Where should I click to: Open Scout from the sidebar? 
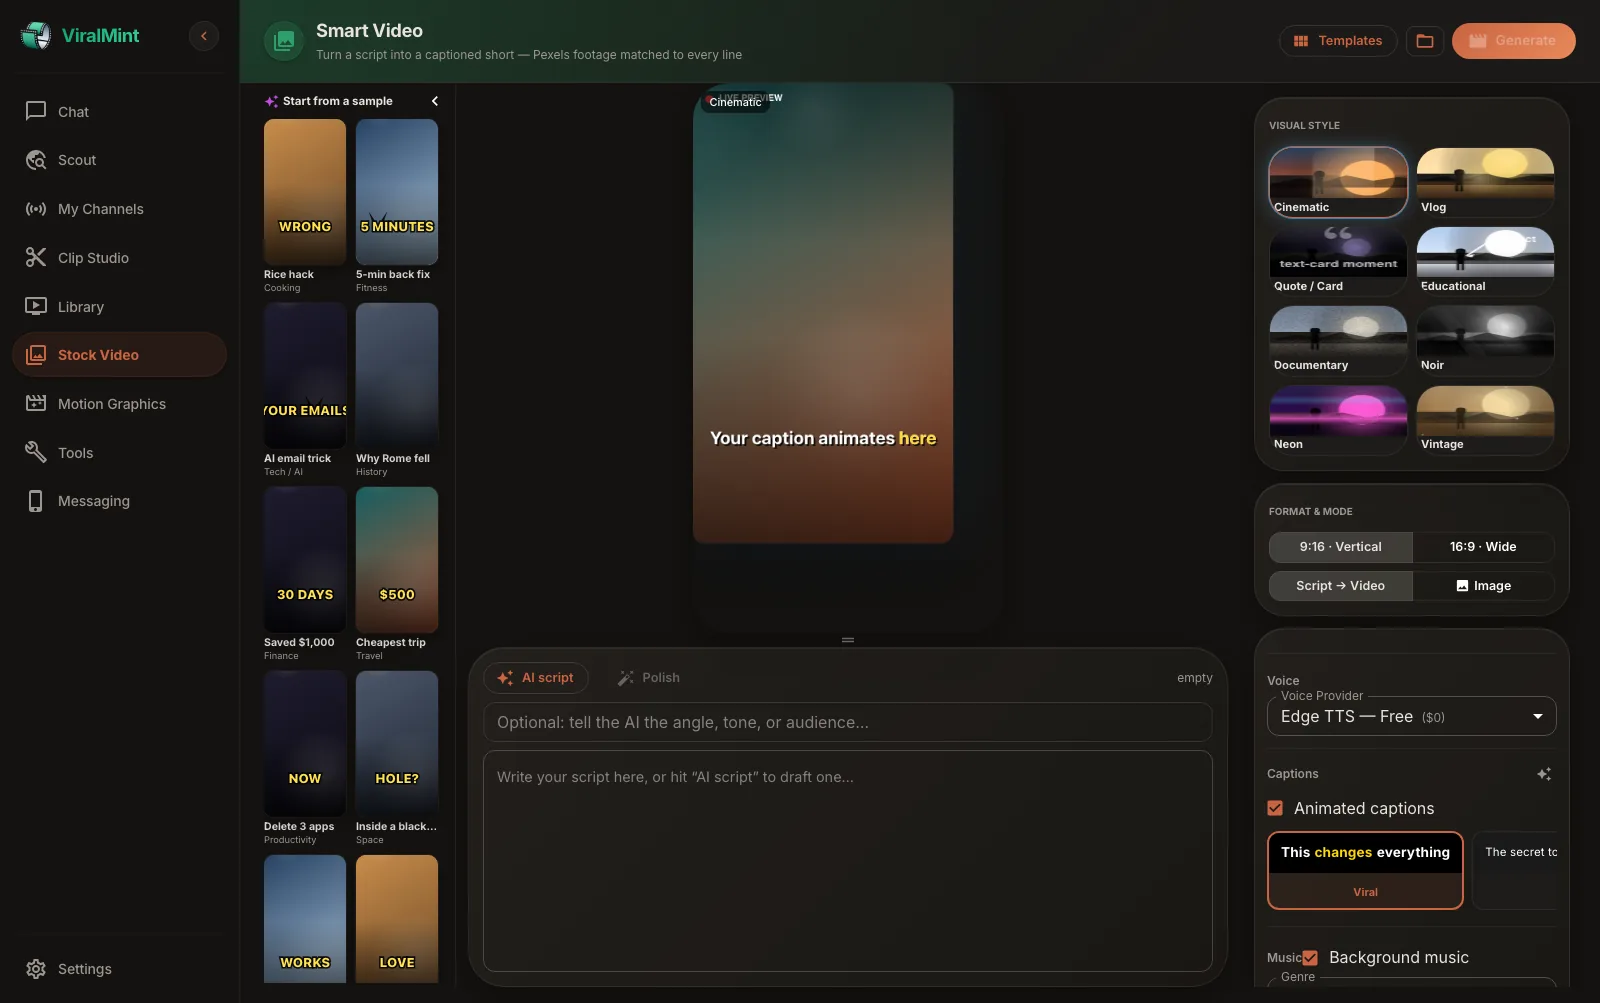(x=119, y=160)
